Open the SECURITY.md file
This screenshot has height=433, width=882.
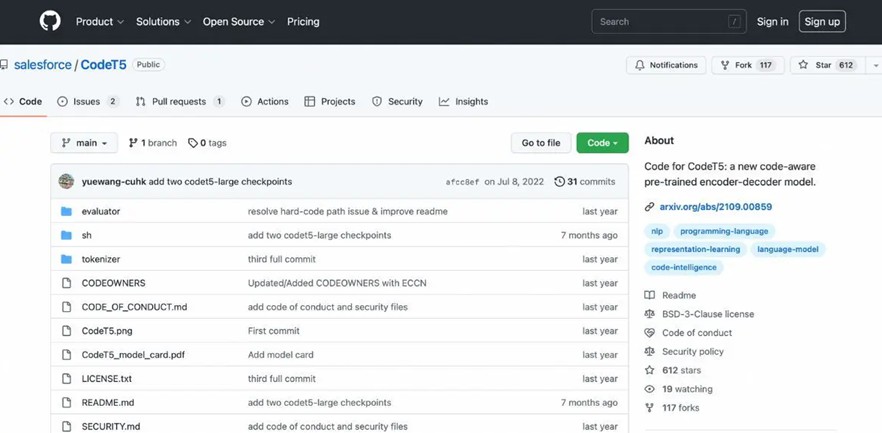(111, 426)
